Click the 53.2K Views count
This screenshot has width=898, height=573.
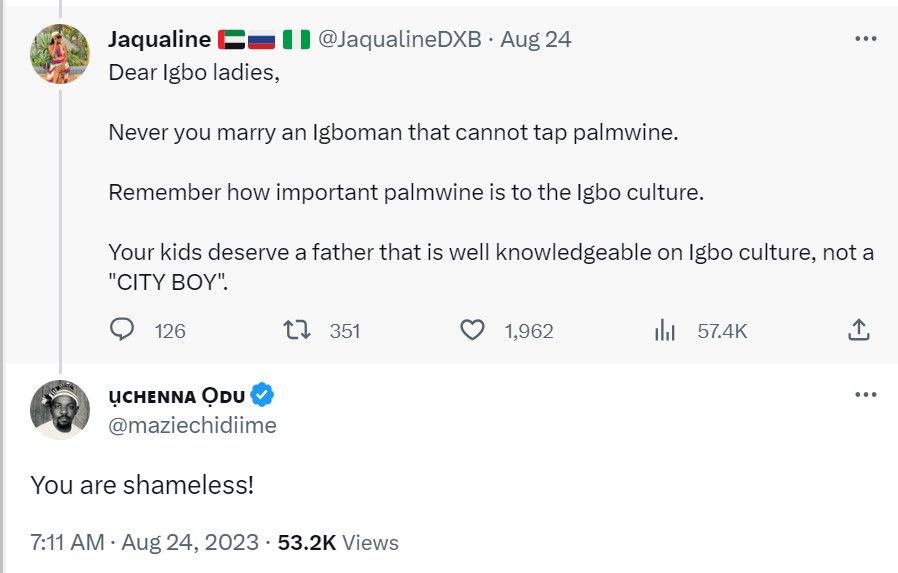[338, 543]
